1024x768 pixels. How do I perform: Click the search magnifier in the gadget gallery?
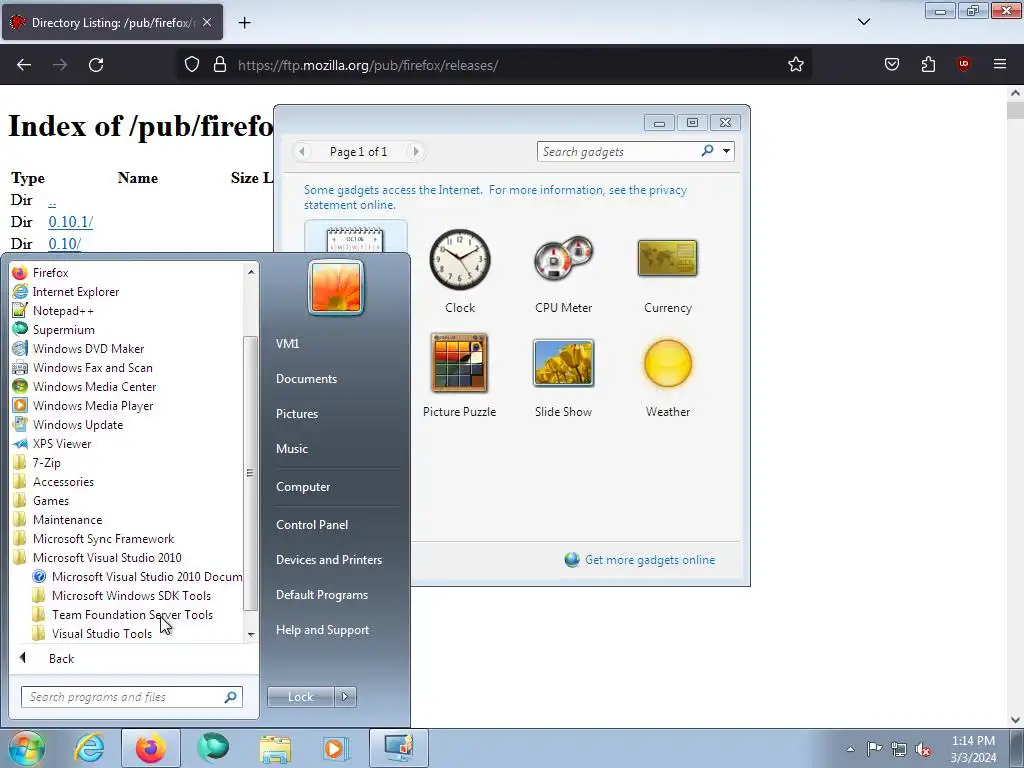(x=707, y=151)
